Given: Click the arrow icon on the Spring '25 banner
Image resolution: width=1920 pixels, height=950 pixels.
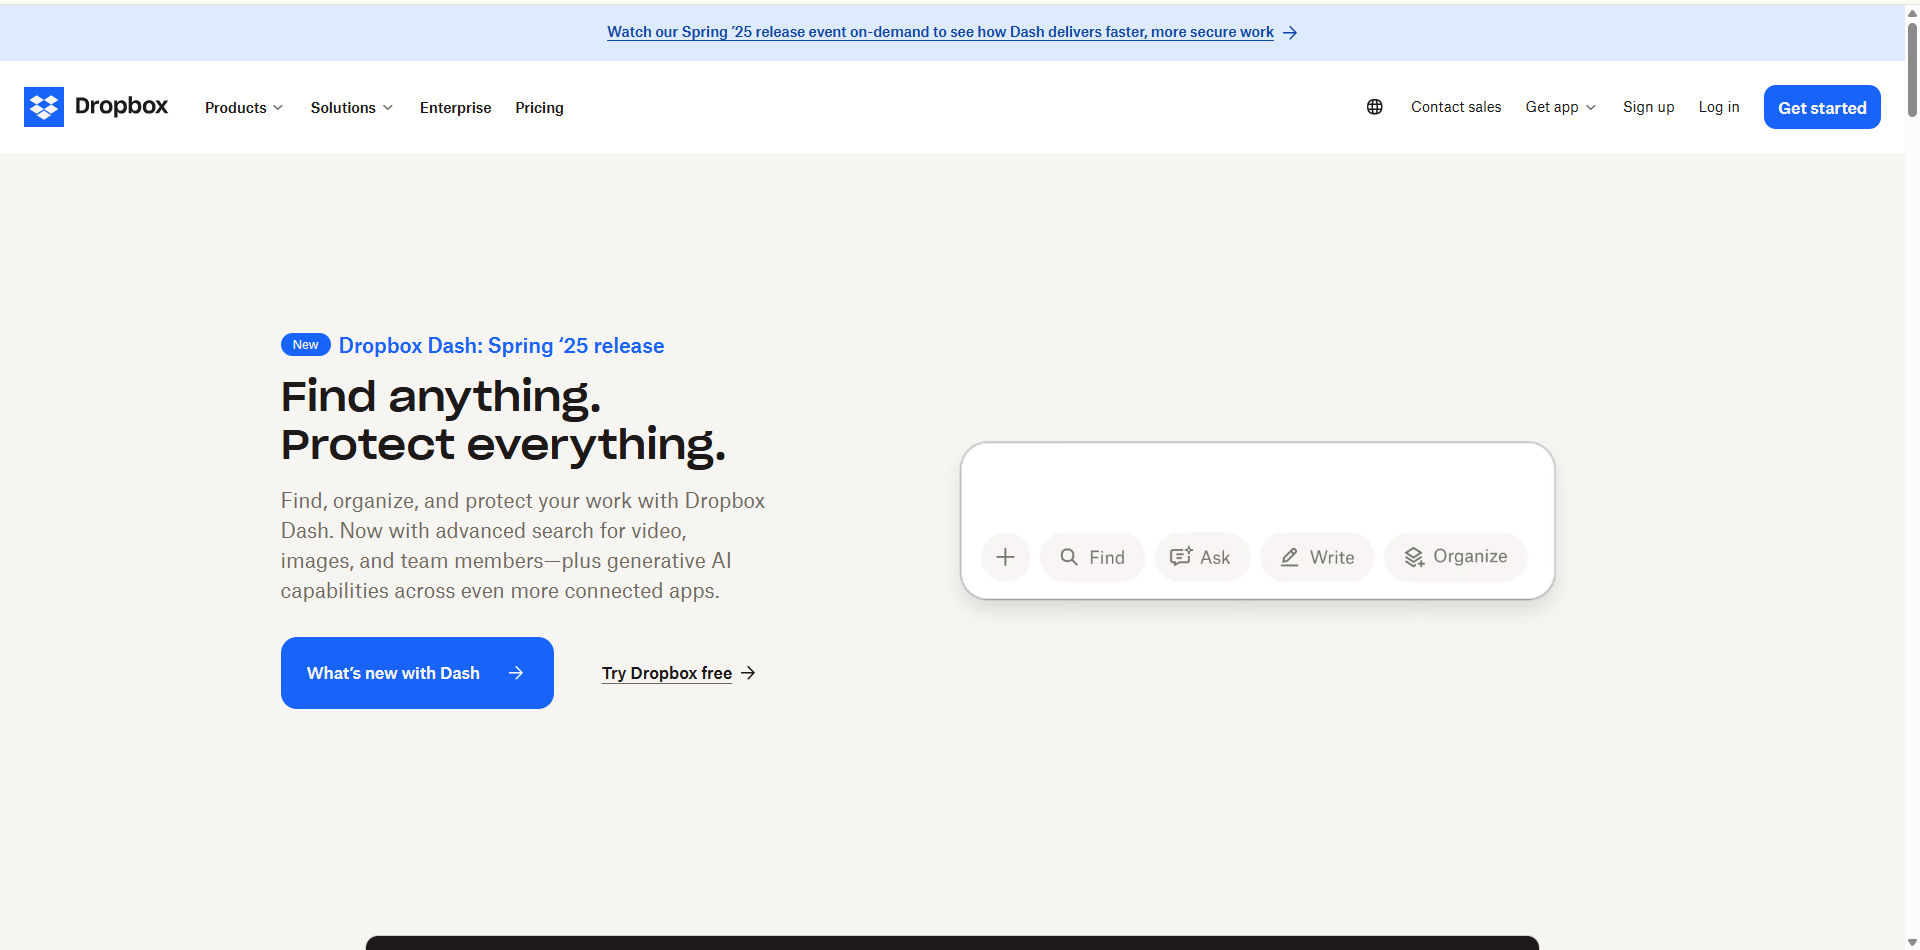Looking at the screenshot, I should [x=1291, y=32].
